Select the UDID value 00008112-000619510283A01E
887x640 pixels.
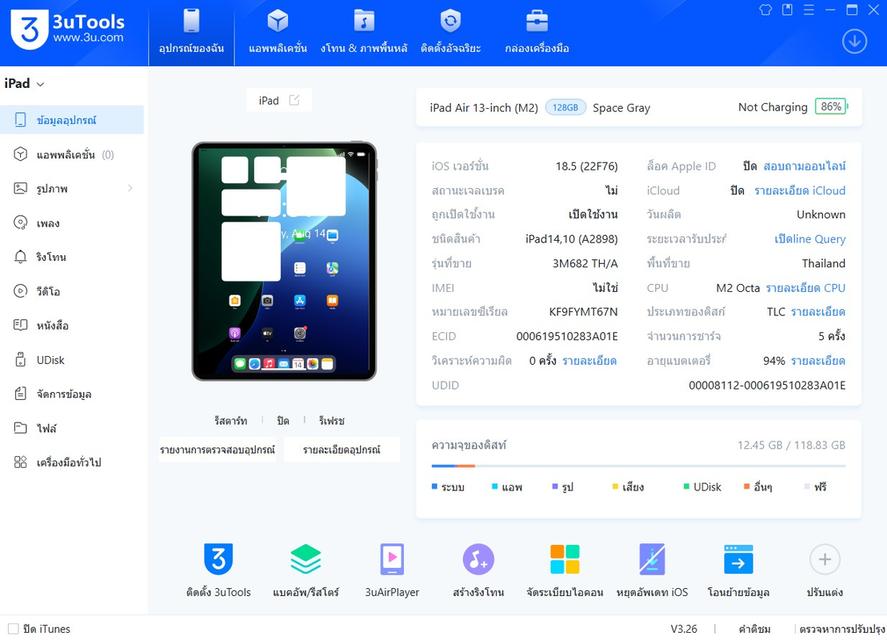(x=767, y=385)
